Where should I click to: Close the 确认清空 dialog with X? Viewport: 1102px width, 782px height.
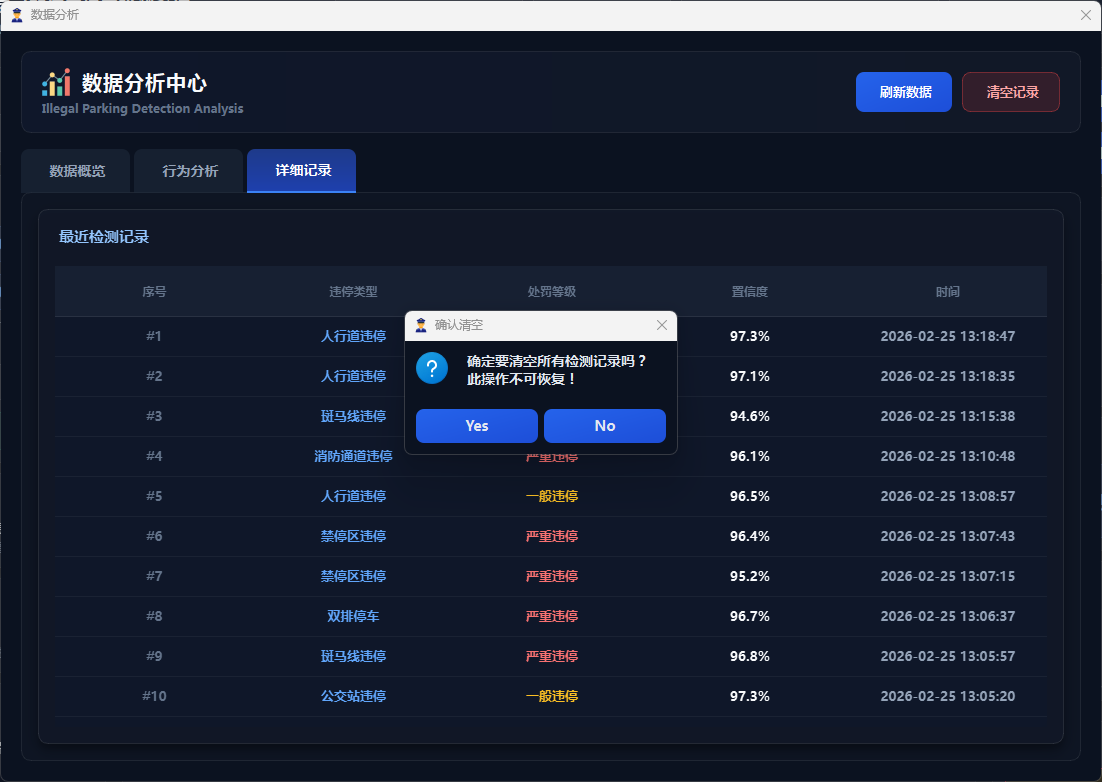pos(661,325)
